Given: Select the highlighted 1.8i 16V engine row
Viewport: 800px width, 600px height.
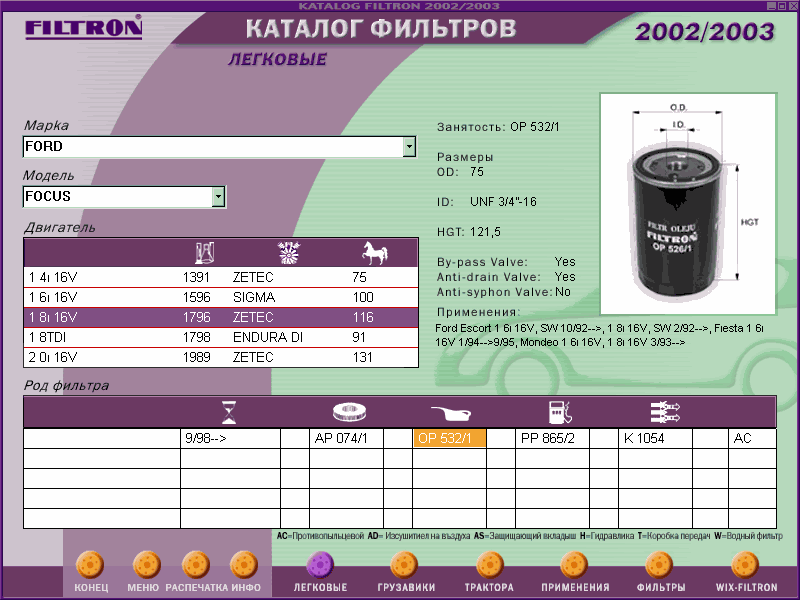Looking at the screenshot, I should tap(221, 317).
